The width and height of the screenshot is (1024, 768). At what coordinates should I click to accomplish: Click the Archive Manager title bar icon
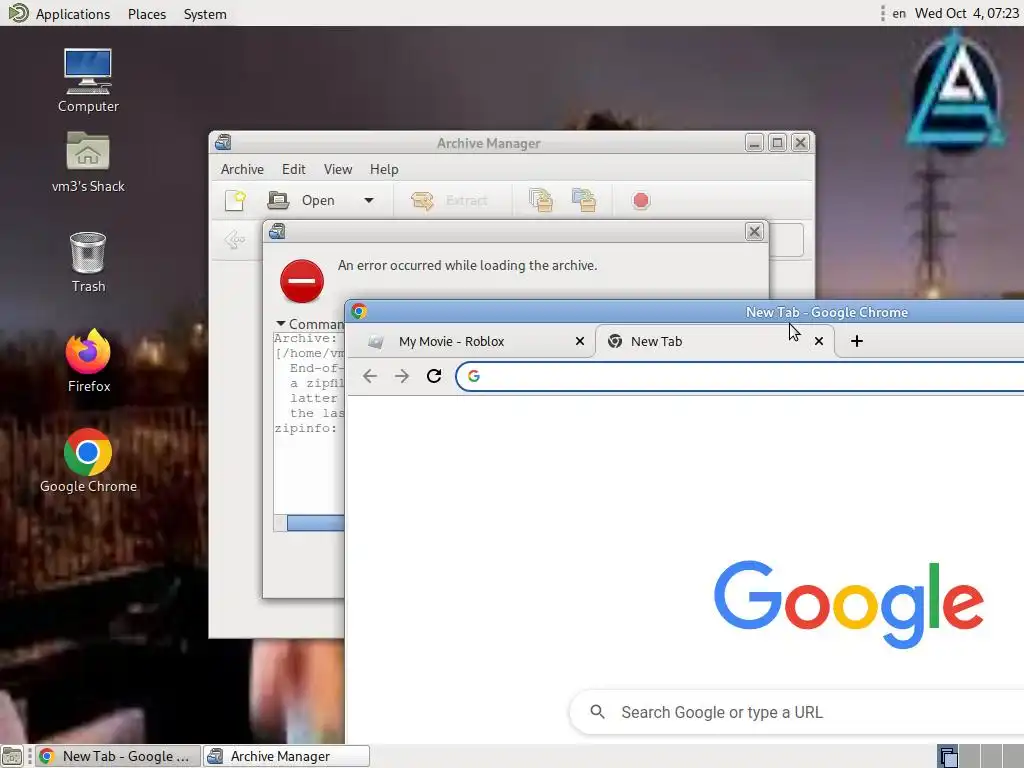pos(223,142)
